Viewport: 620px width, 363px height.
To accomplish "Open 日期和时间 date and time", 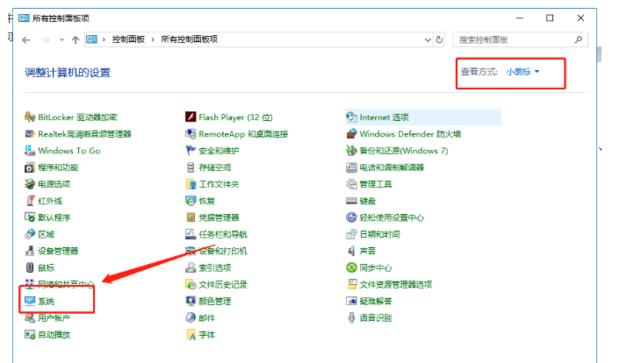I will click(x=373, y=234).
